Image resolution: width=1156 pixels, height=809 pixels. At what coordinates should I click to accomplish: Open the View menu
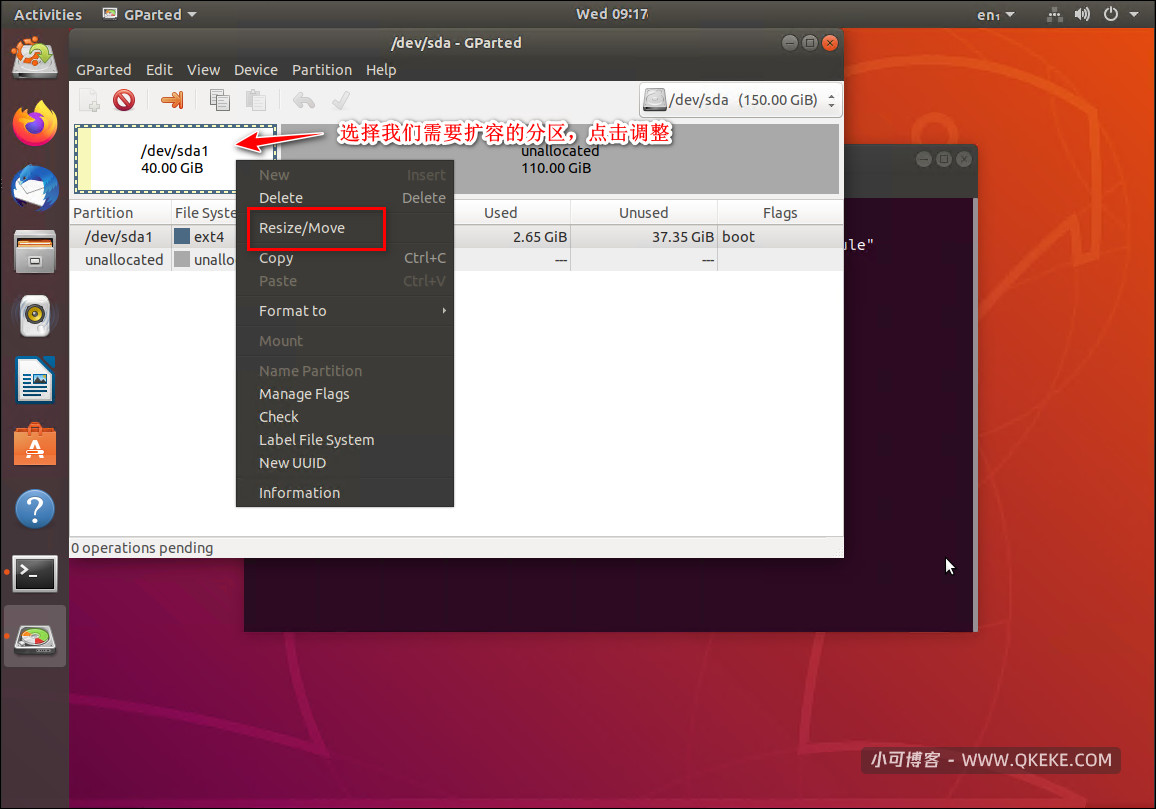pyautogui.click(x=203, y=70)
